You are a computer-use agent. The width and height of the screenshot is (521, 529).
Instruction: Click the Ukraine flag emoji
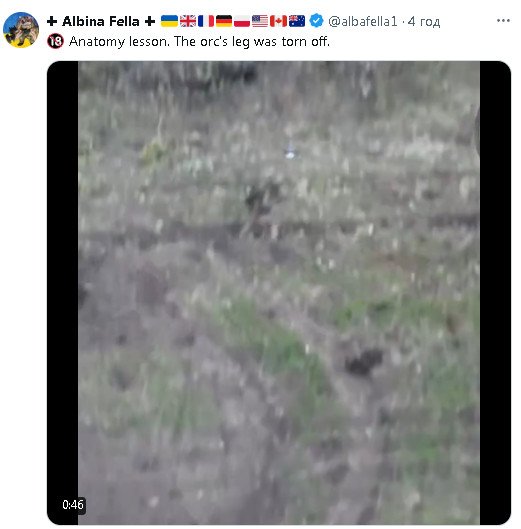click(x=169, y=21)
